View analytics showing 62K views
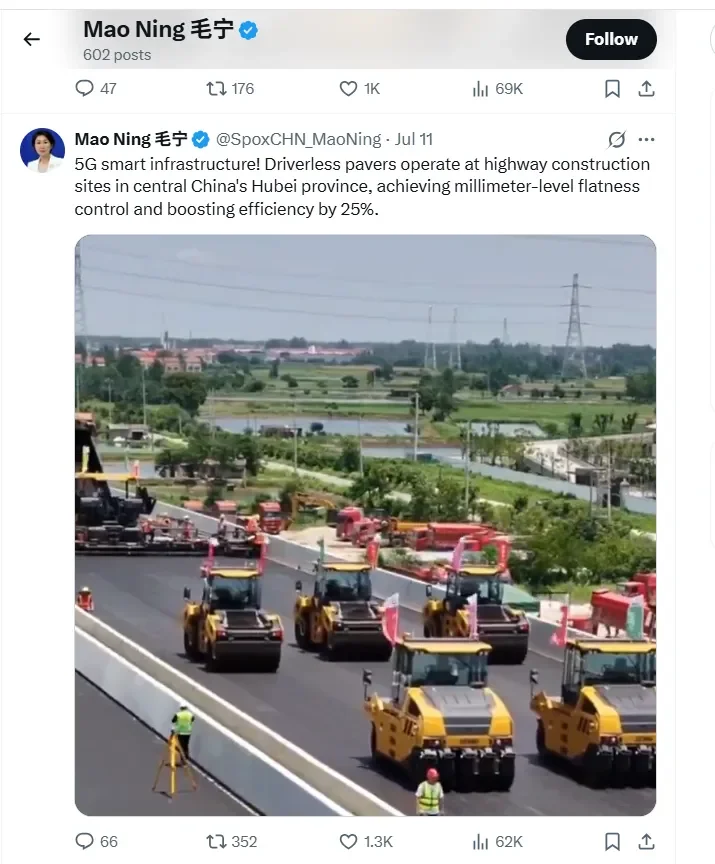The image size is (715, 864). [x=497, y=841]
